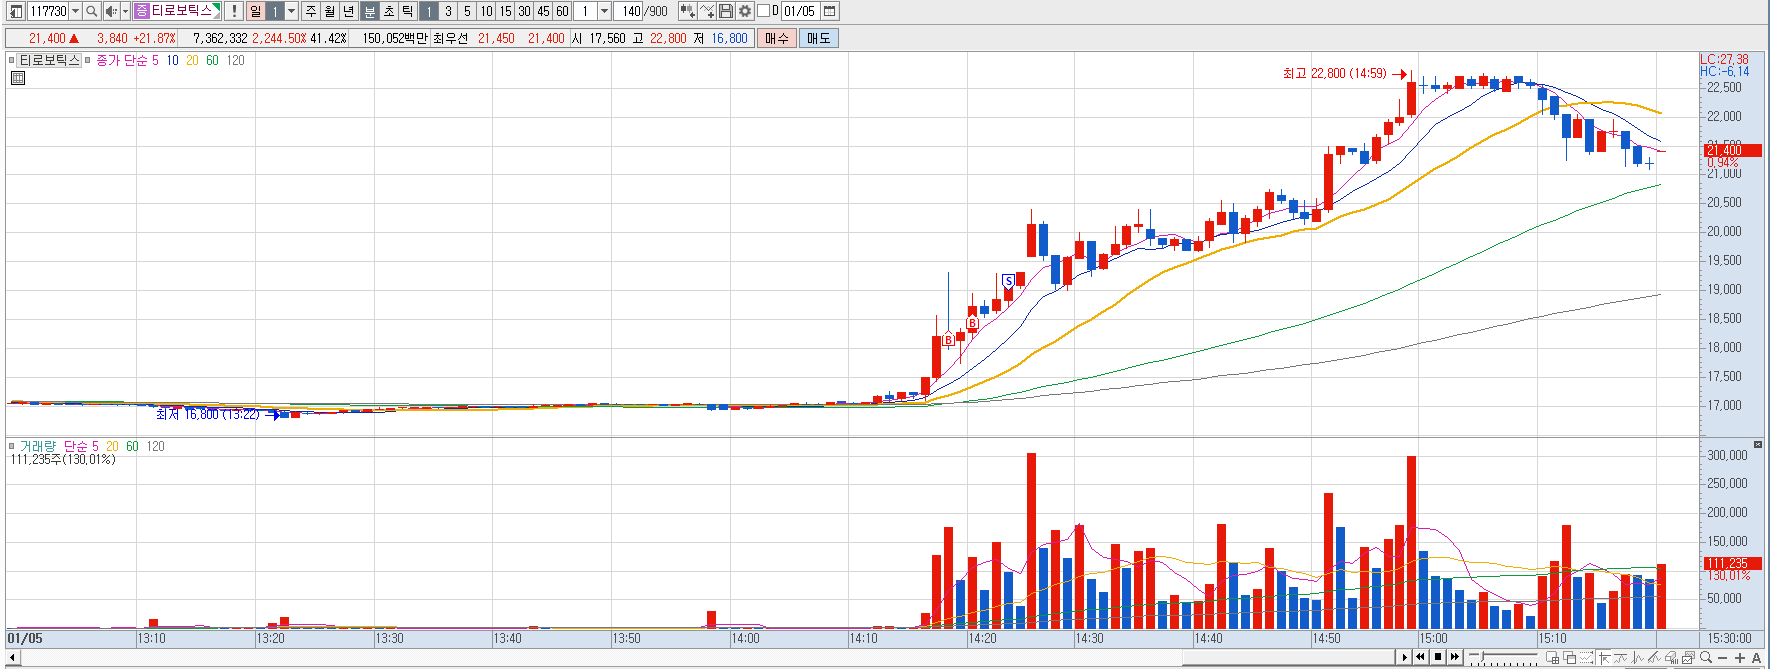
Task: Click the rewind double-arrow replay button
Action: click(x=1420, y=657)
